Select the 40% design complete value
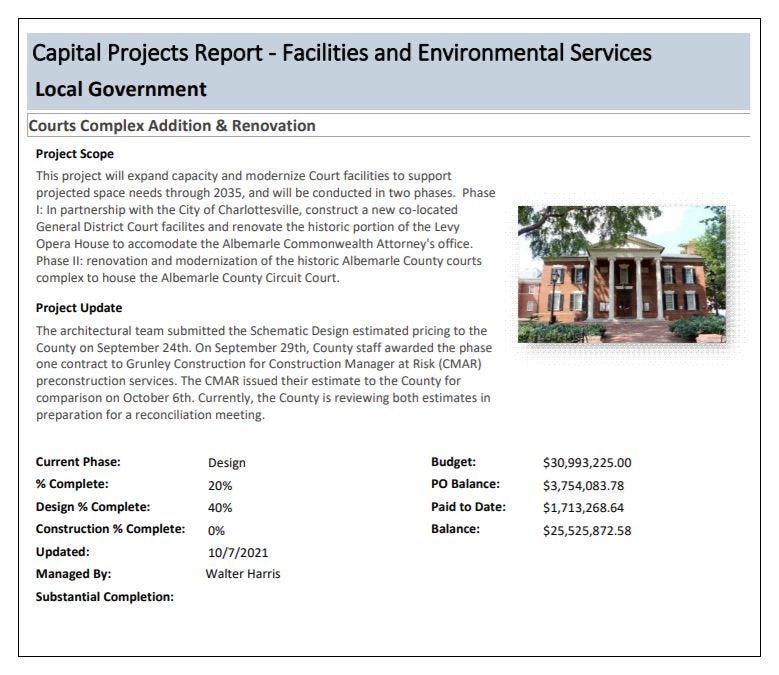Viewport: 779px width, 675px height. click(220, 508)
